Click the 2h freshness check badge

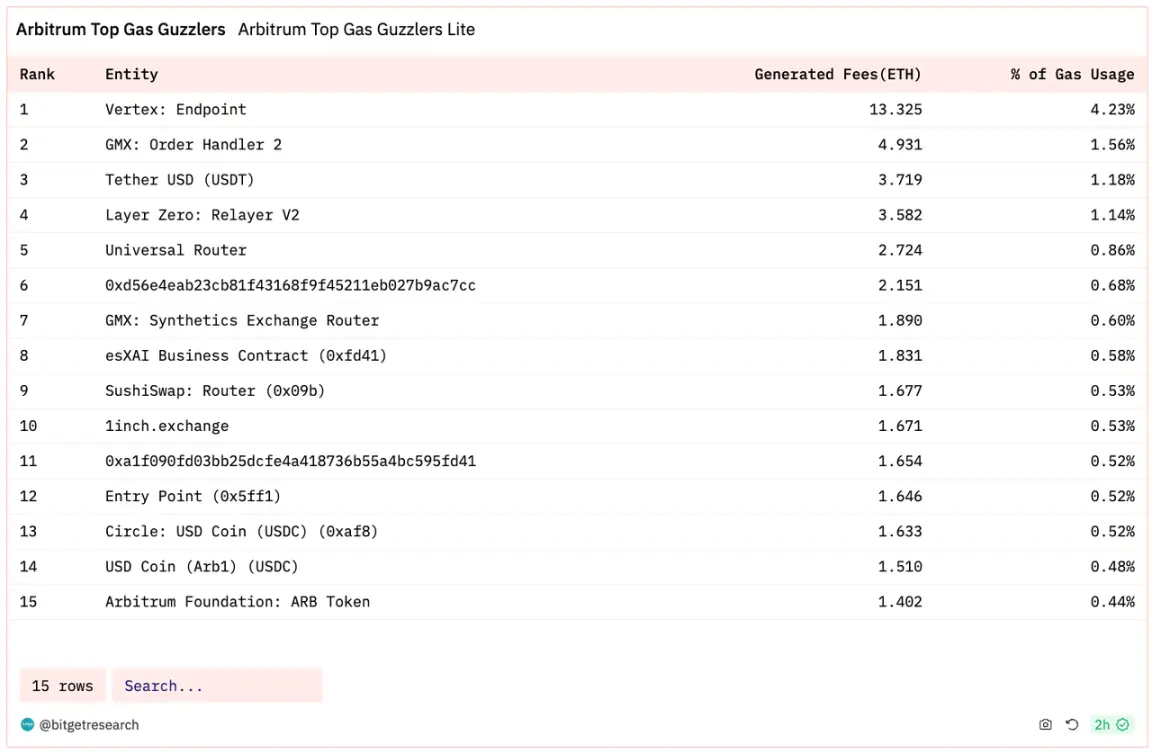pos(1111,725)
